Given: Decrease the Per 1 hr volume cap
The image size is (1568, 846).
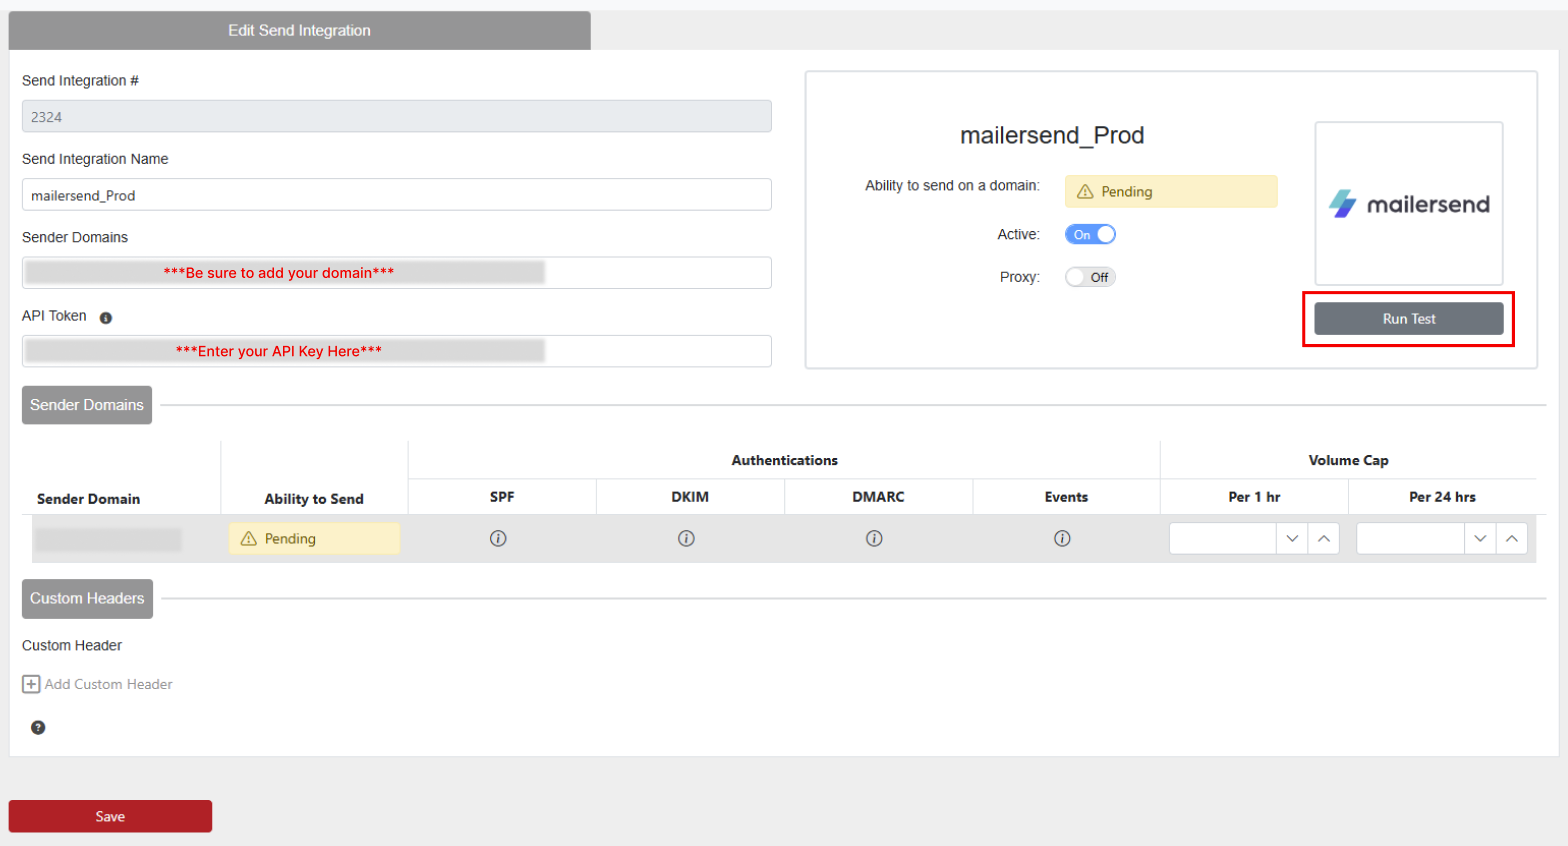Looking at the screenshot, I should [x=1292, y=538].
